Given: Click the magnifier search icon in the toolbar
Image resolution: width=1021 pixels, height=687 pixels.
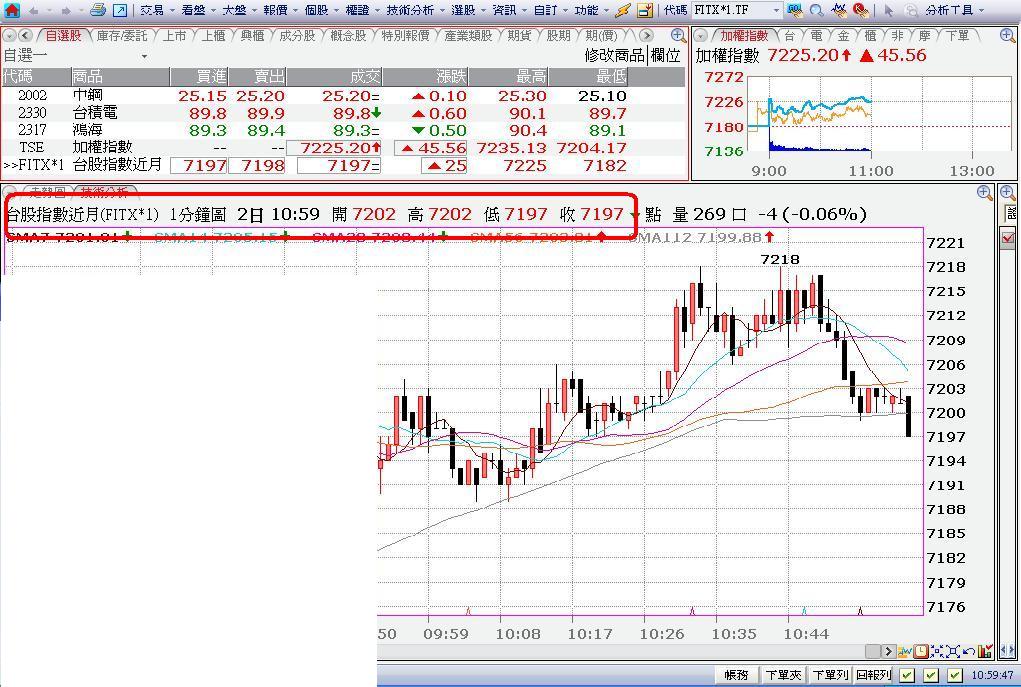Looking at the screenshot, I should click(817, 10).
